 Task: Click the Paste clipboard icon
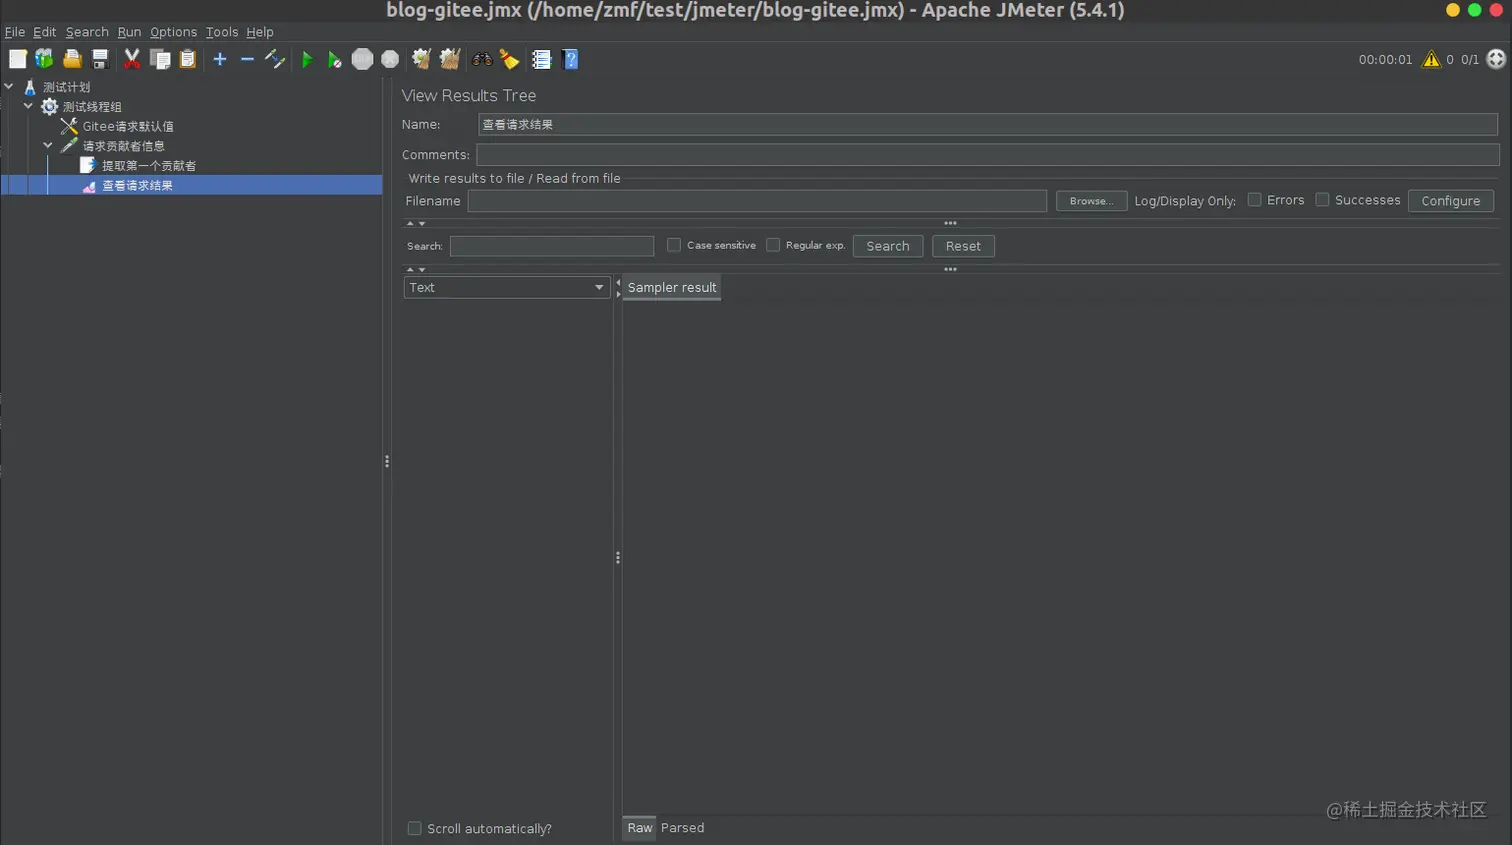tap(187, 59)
